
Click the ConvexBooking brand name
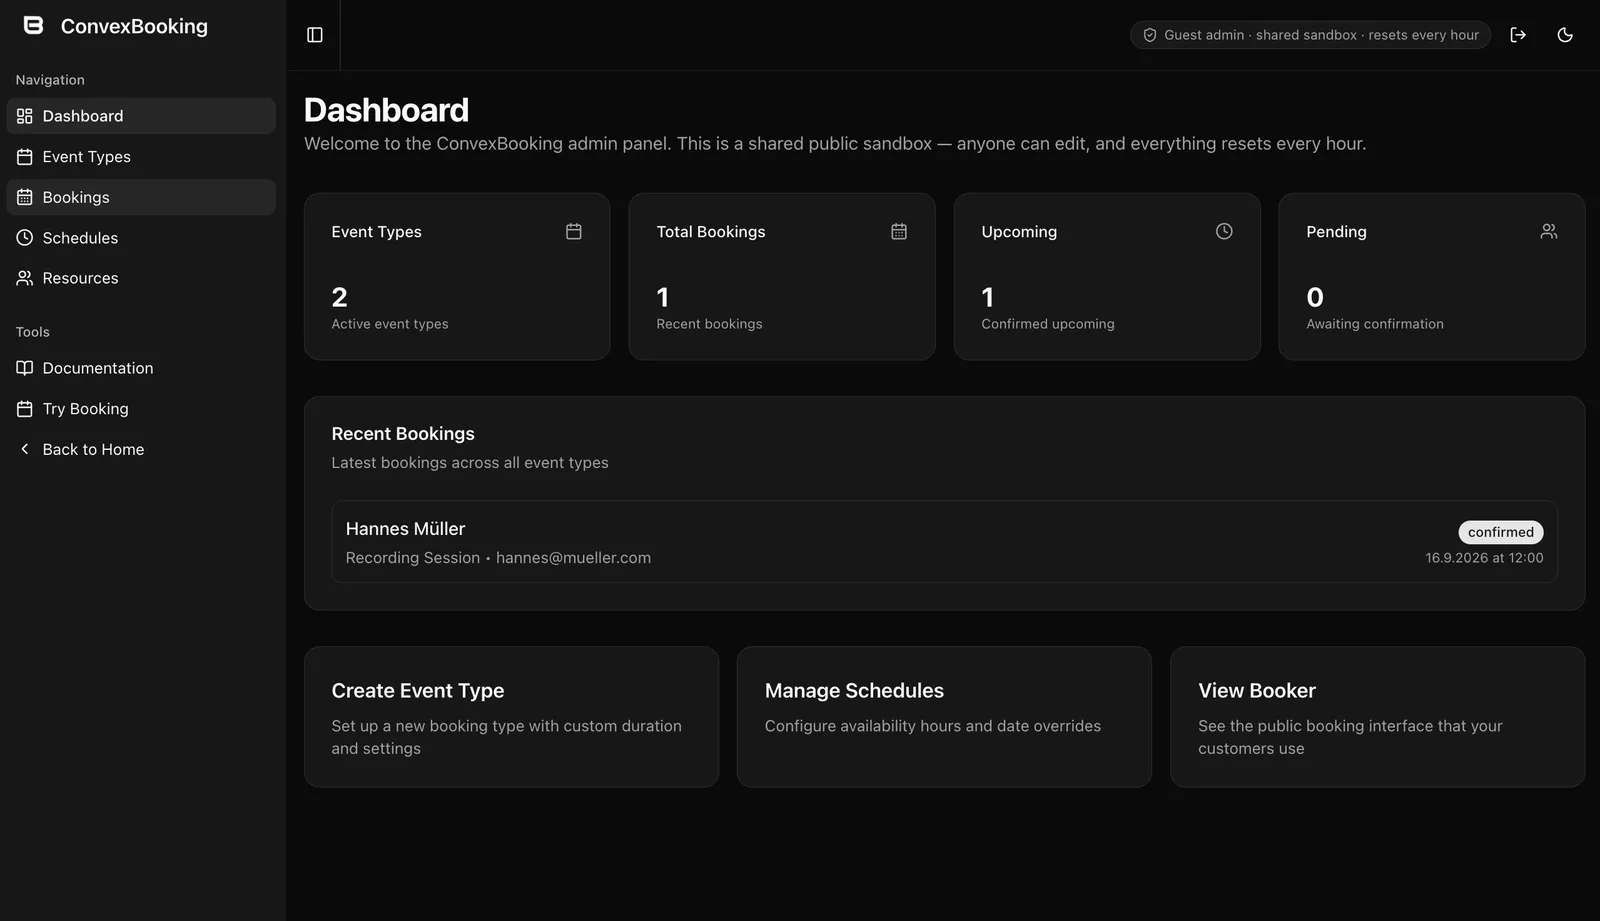coord(134,27)
